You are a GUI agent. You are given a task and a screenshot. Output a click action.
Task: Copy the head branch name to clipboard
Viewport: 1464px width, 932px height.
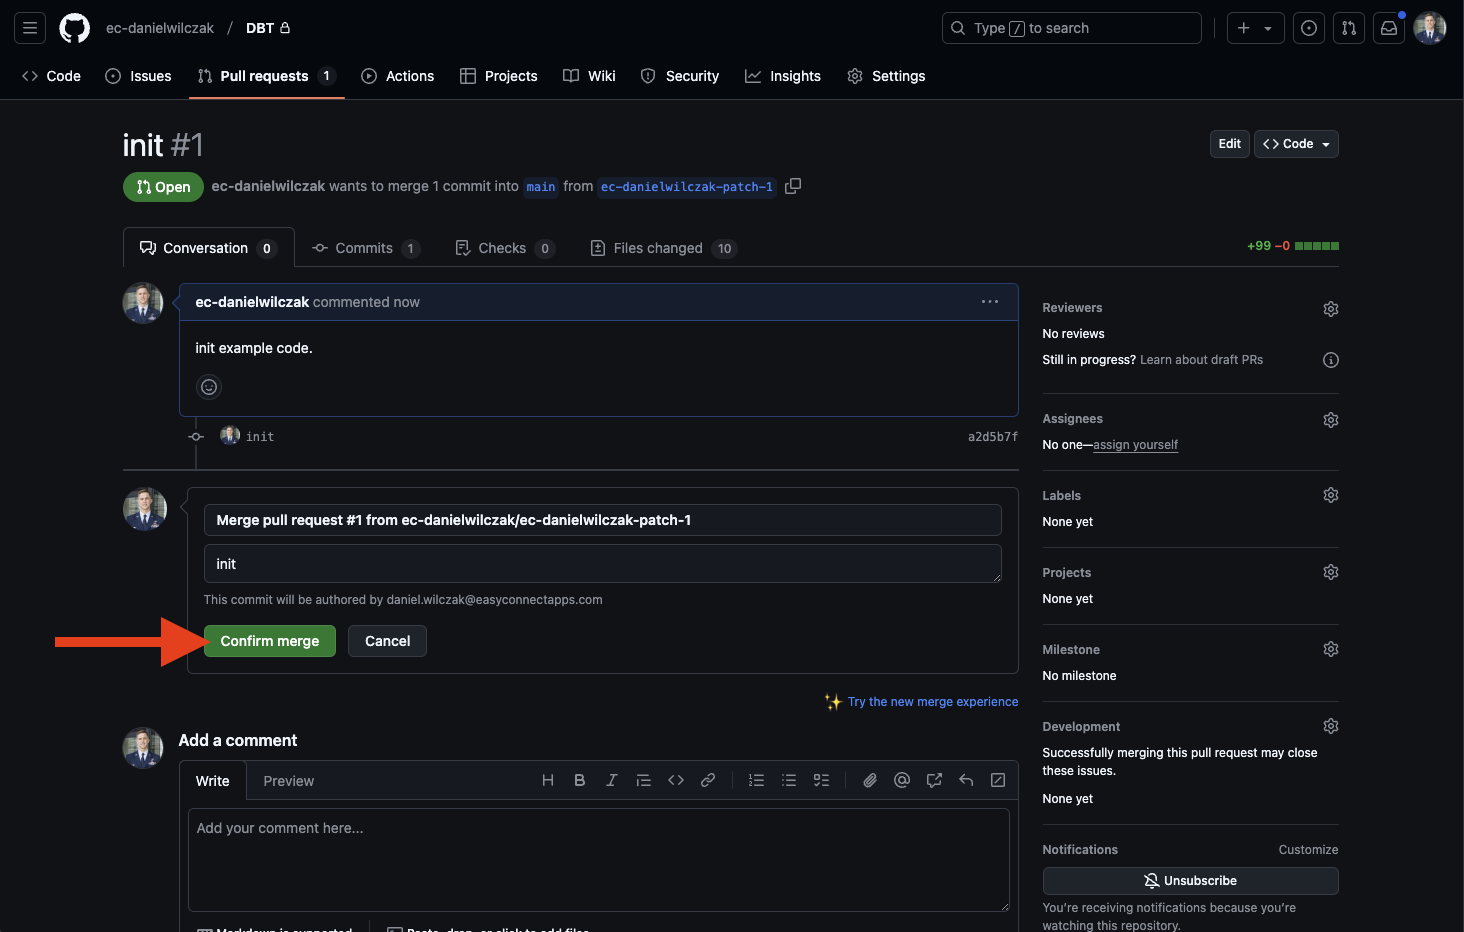[x=793, y=186]
